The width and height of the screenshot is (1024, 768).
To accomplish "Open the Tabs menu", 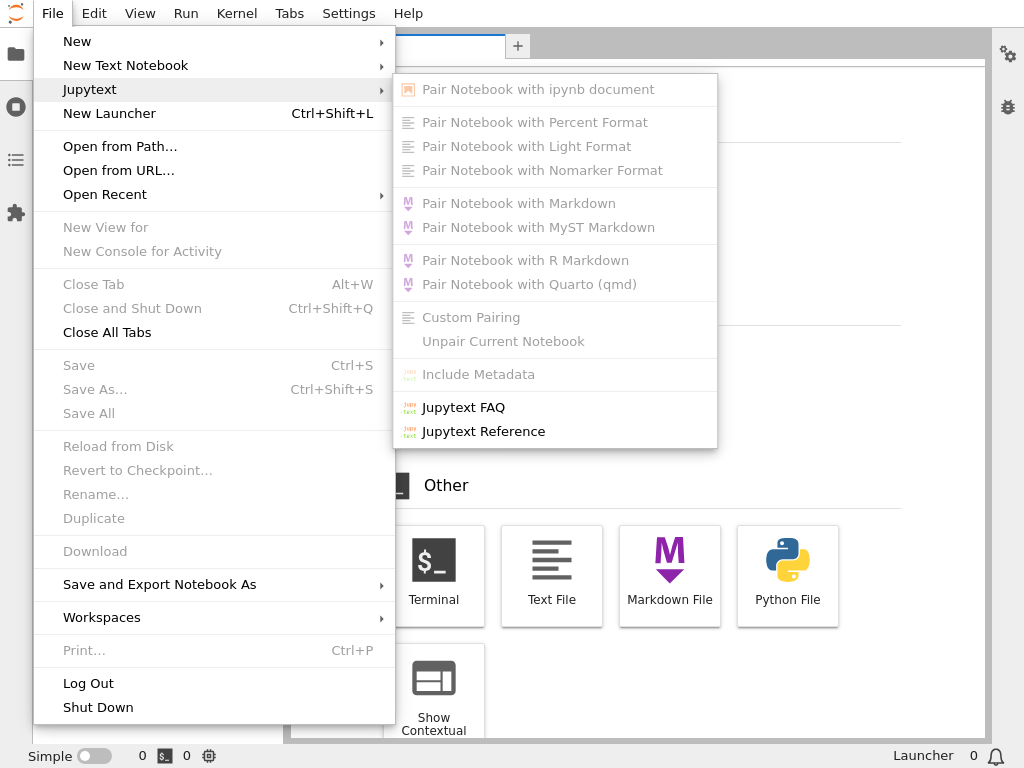I will [289, 14].
